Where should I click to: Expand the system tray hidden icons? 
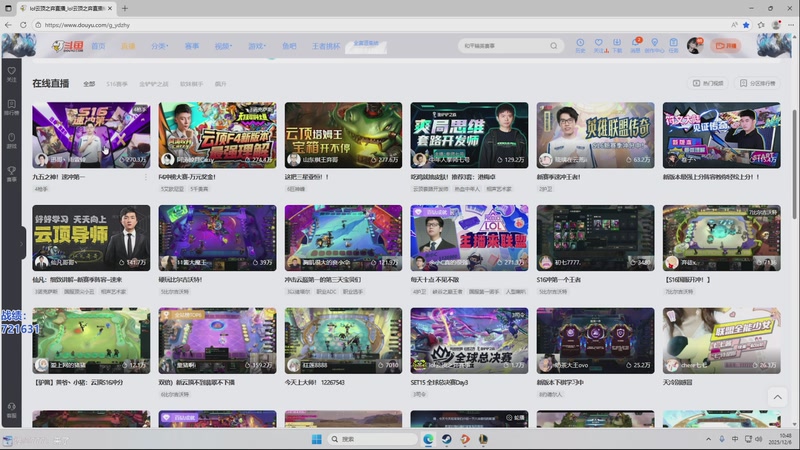point(708,439)
